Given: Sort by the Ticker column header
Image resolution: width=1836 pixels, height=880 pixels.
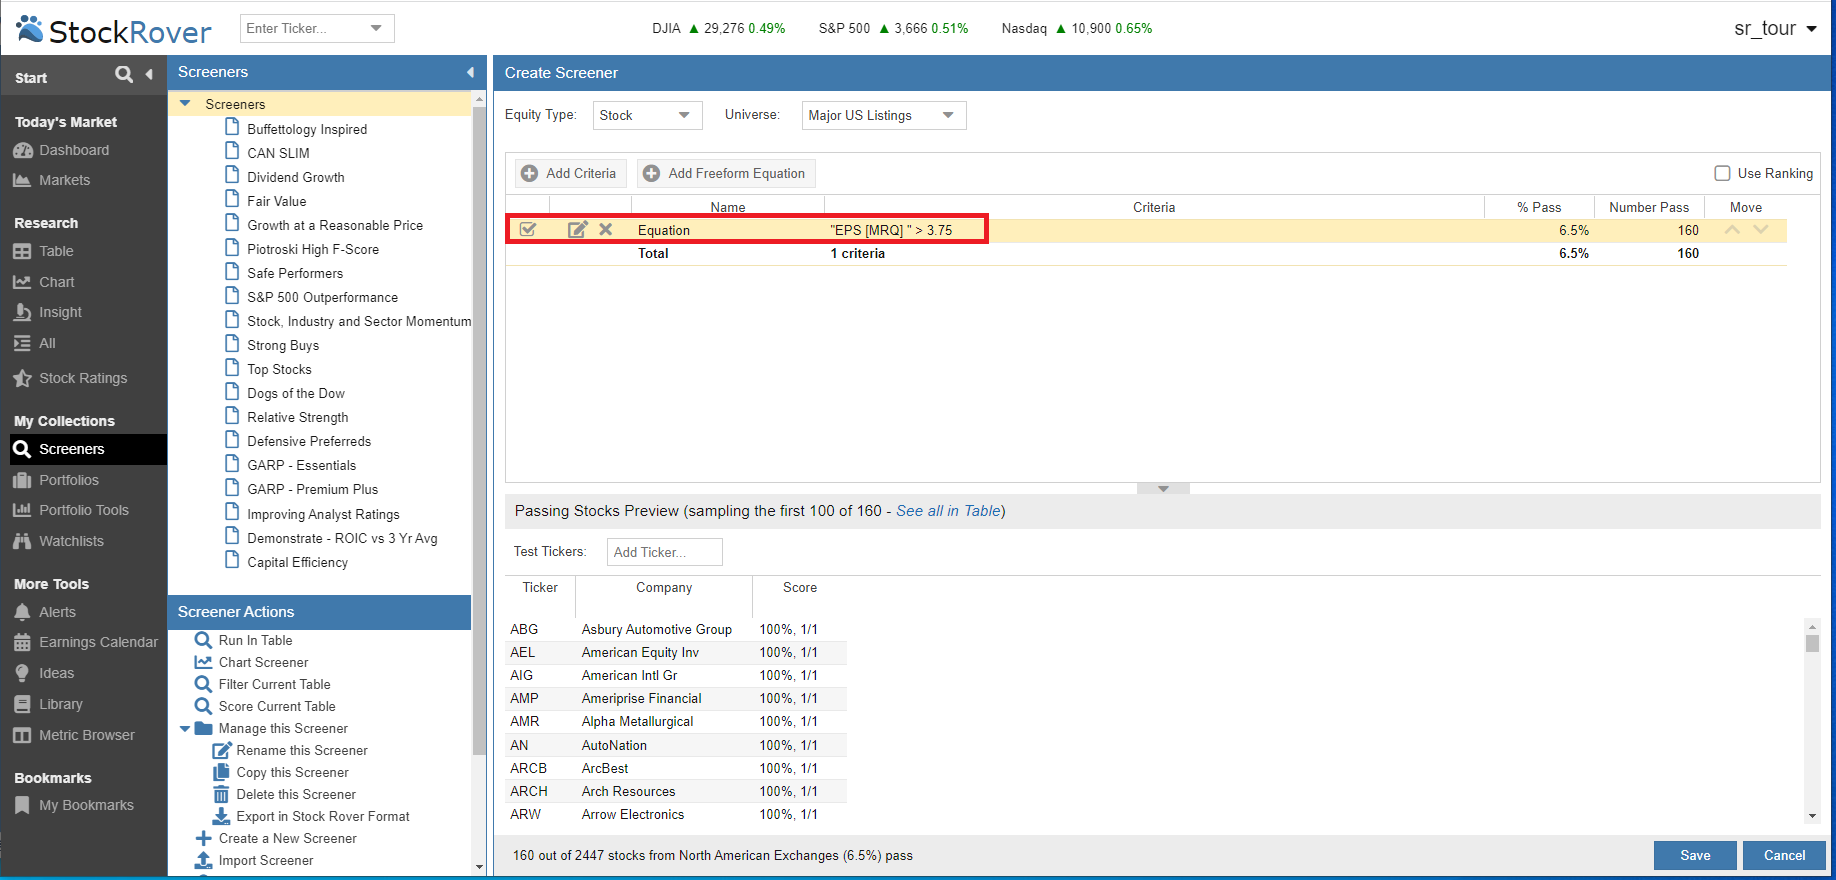Looking at the screenshot, I should point(540,587).
